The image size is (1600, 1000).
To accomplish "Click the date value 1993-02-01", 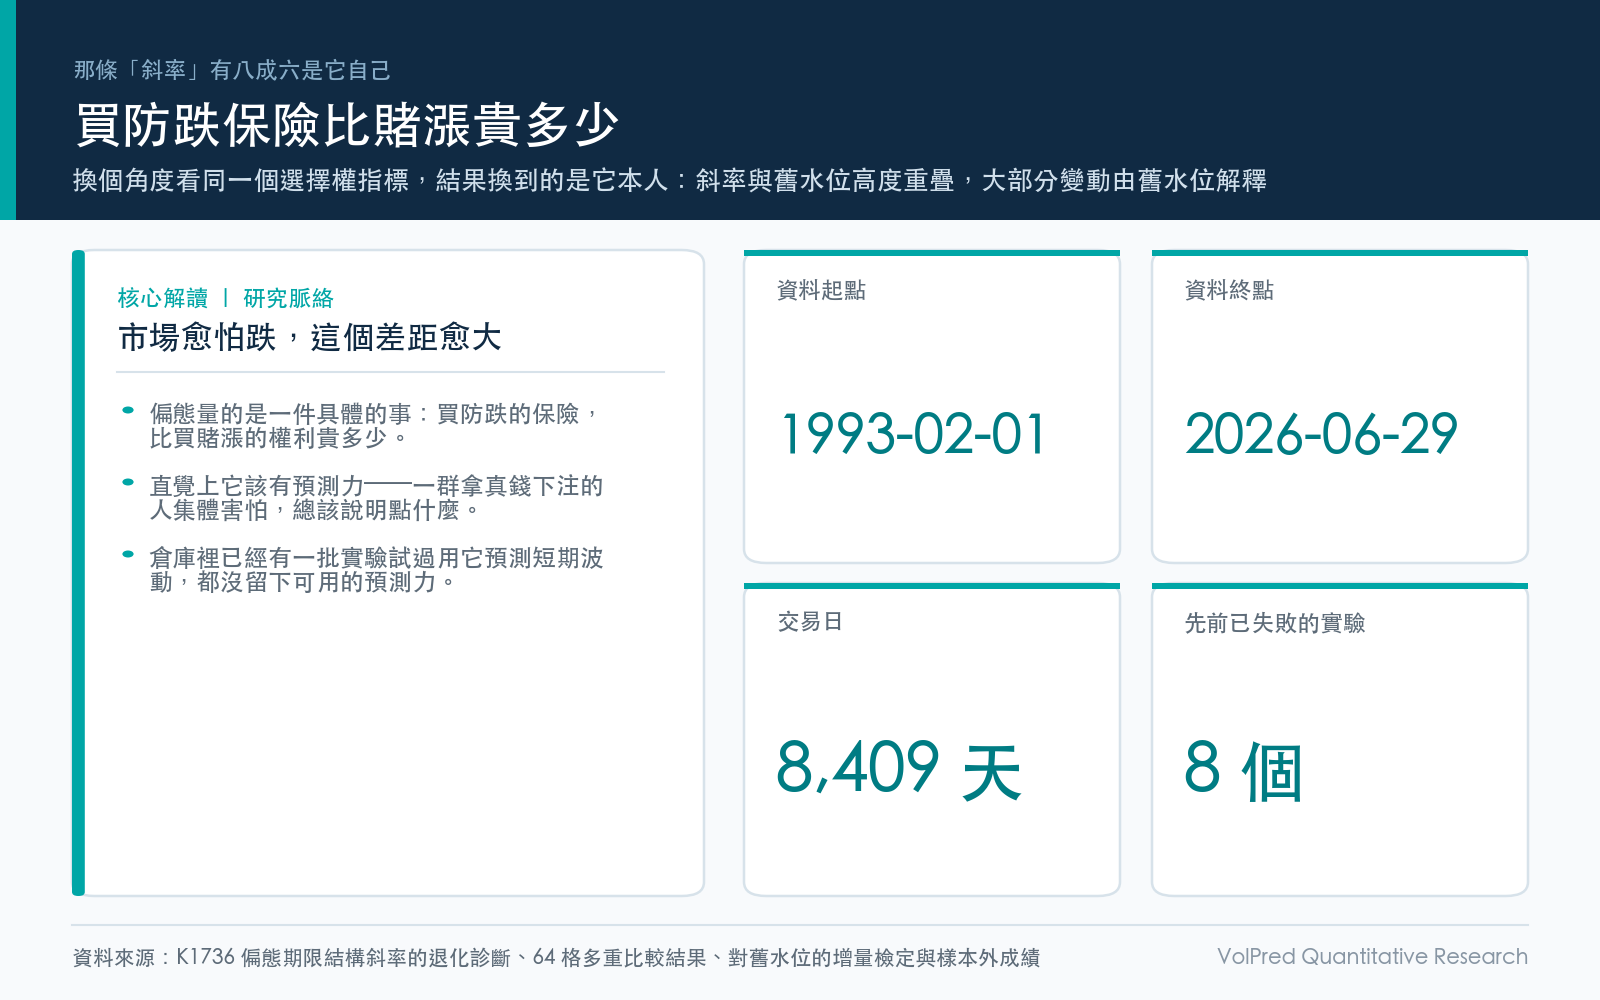I will pyautogui.click(x=912, y=435).
